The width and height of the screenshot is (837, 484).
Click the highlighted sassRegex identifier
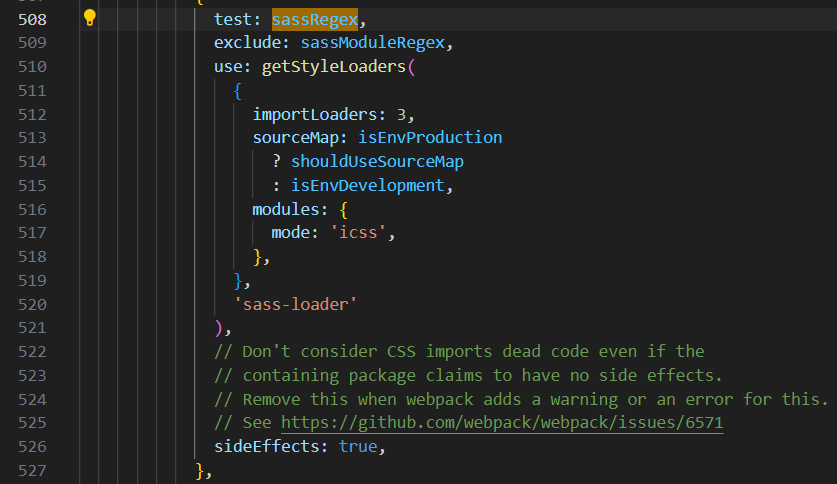coord(315,20)
